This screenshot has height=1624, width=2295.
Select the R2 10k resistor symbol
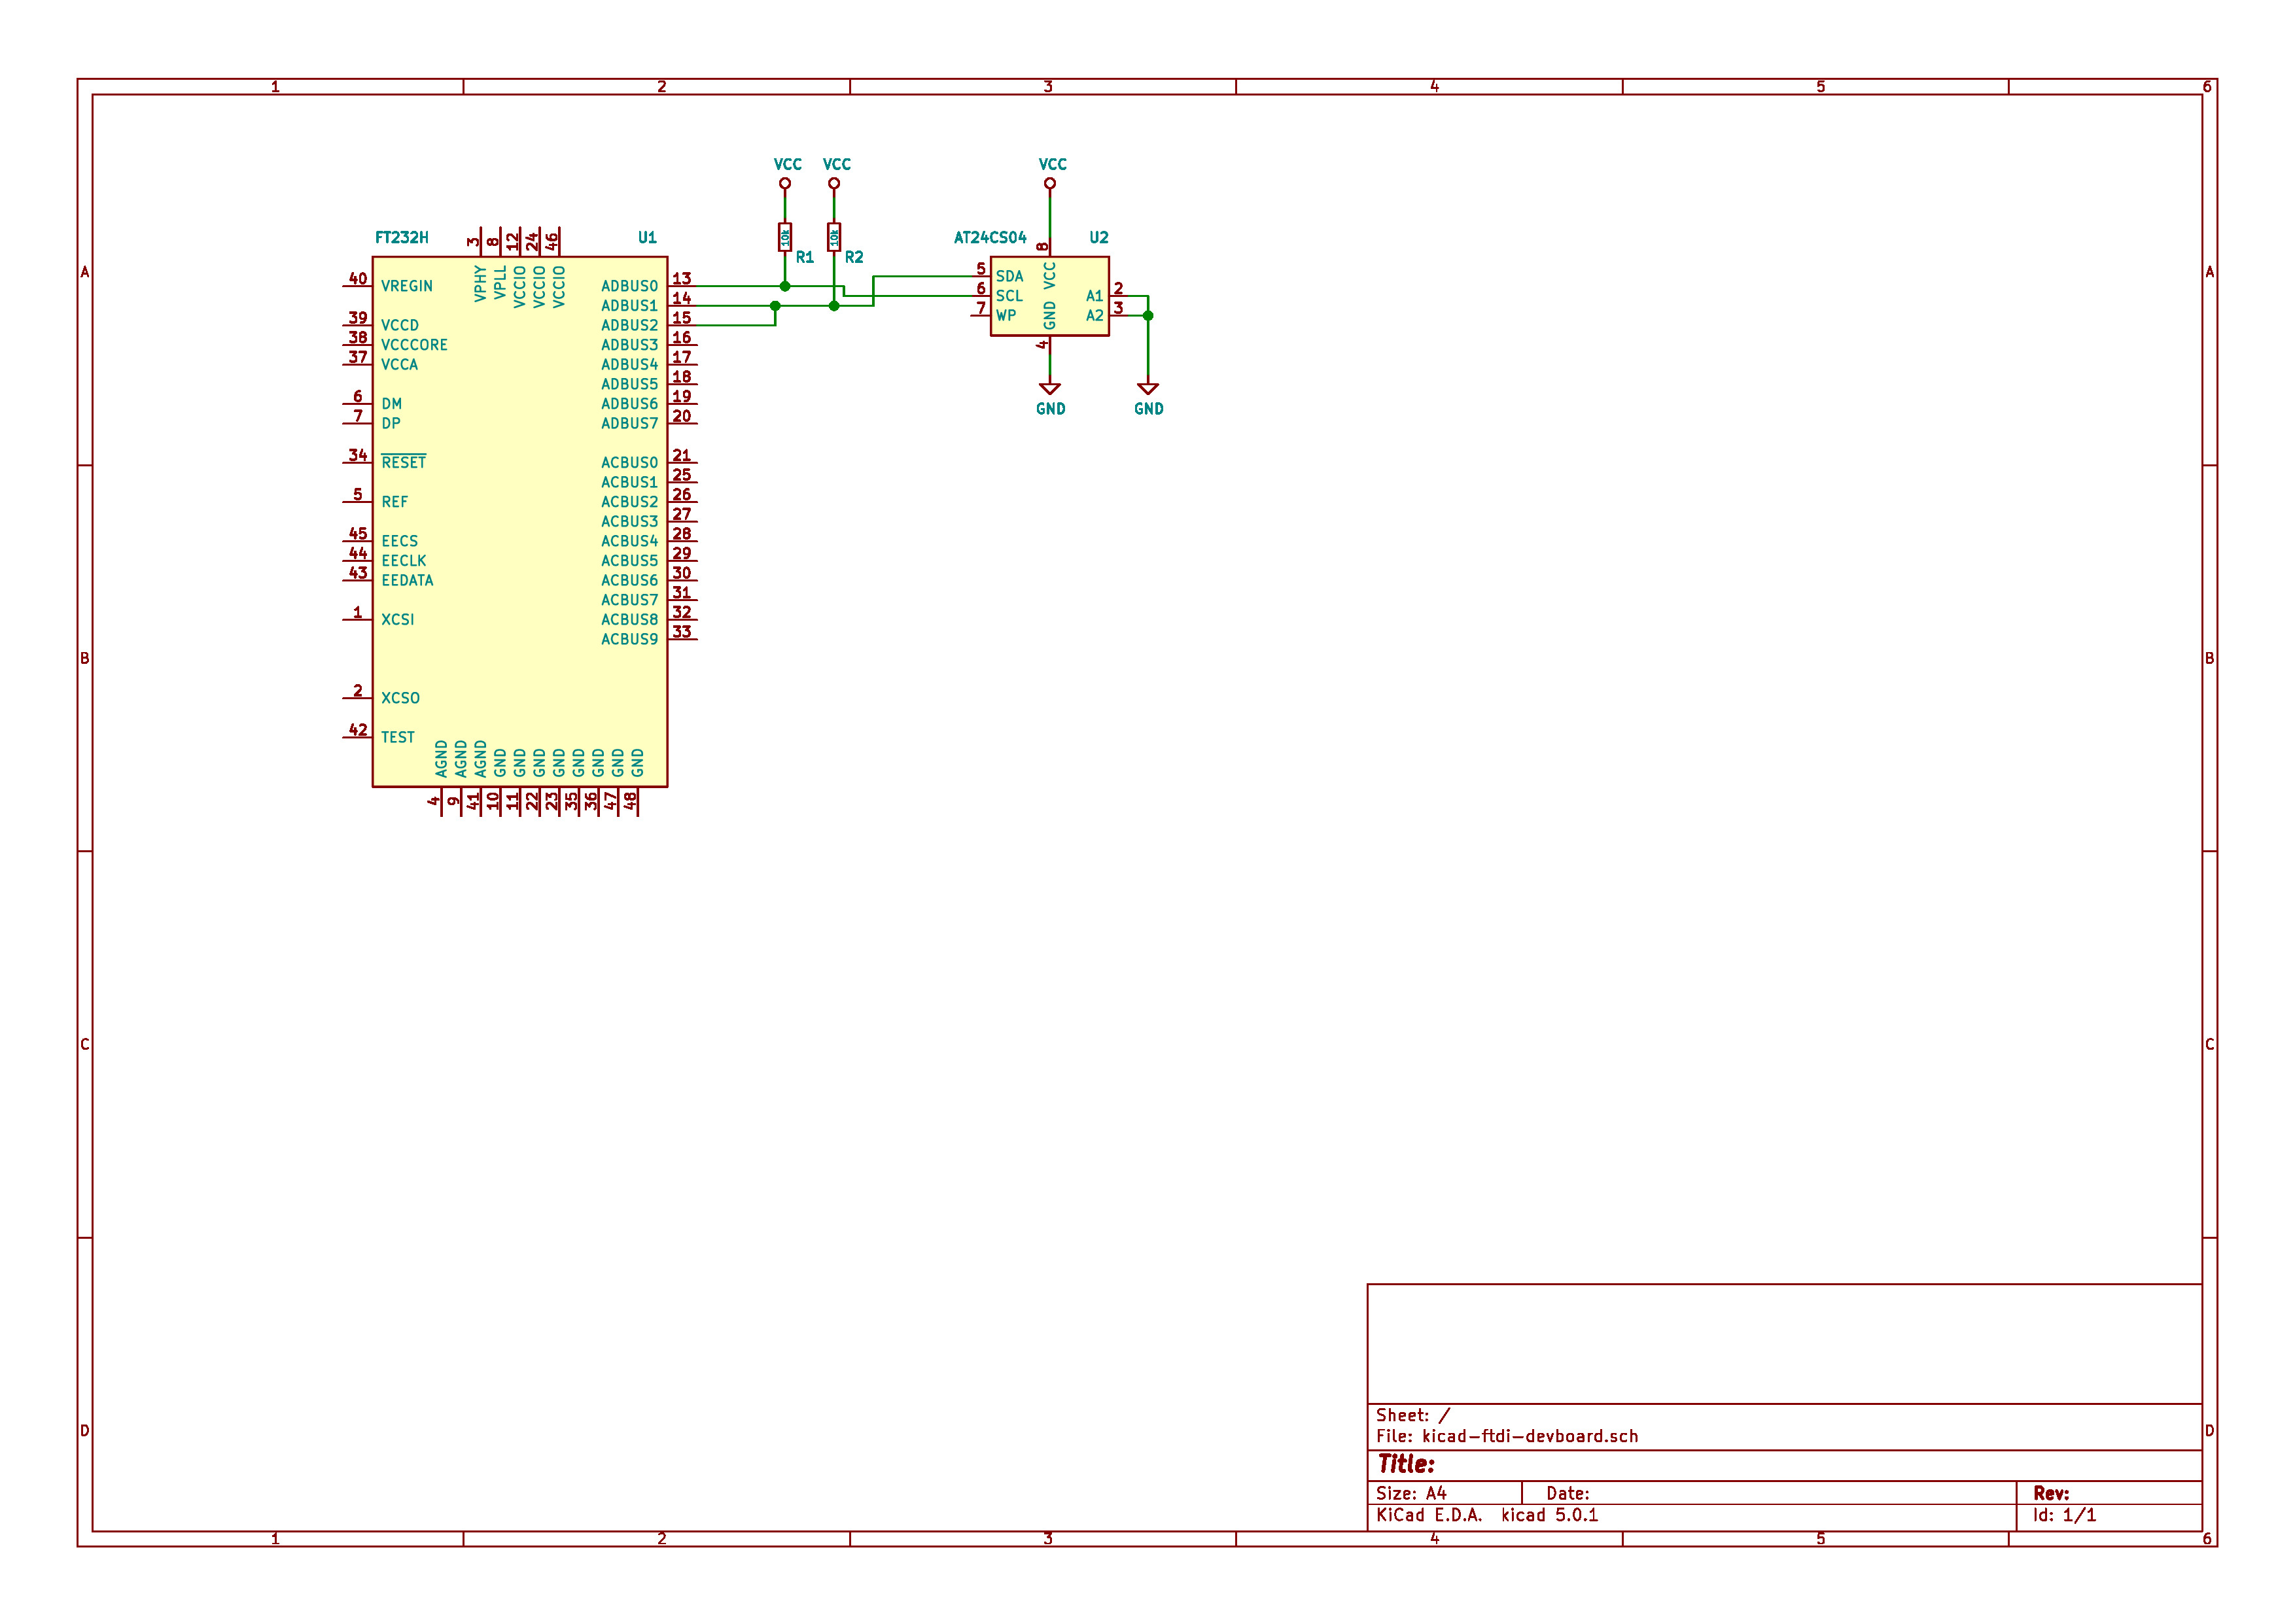coord(833,237)
